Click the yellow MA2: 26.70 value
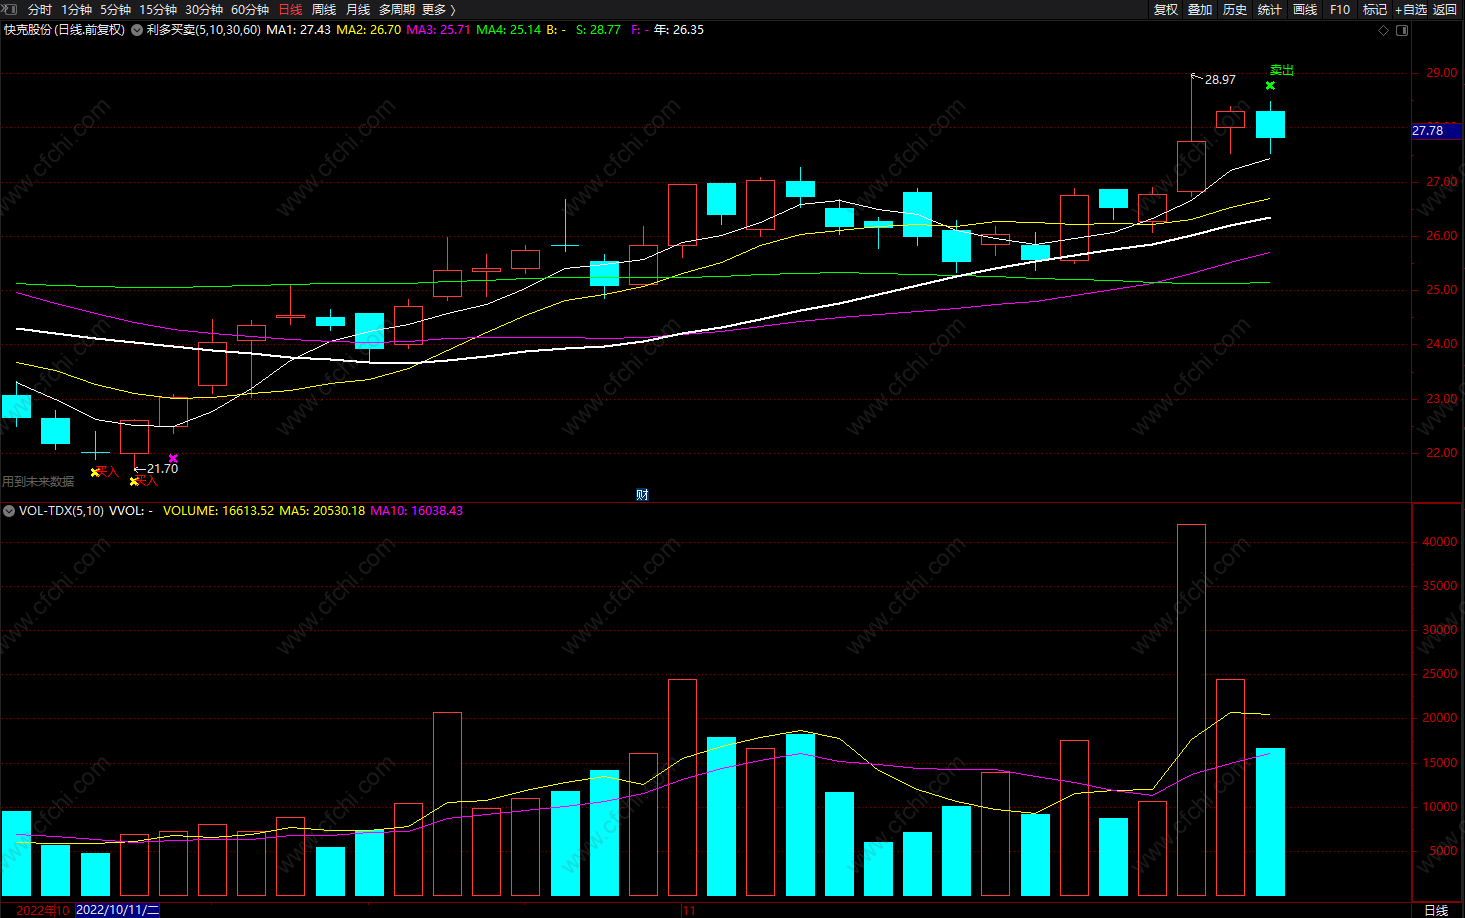 368,30
